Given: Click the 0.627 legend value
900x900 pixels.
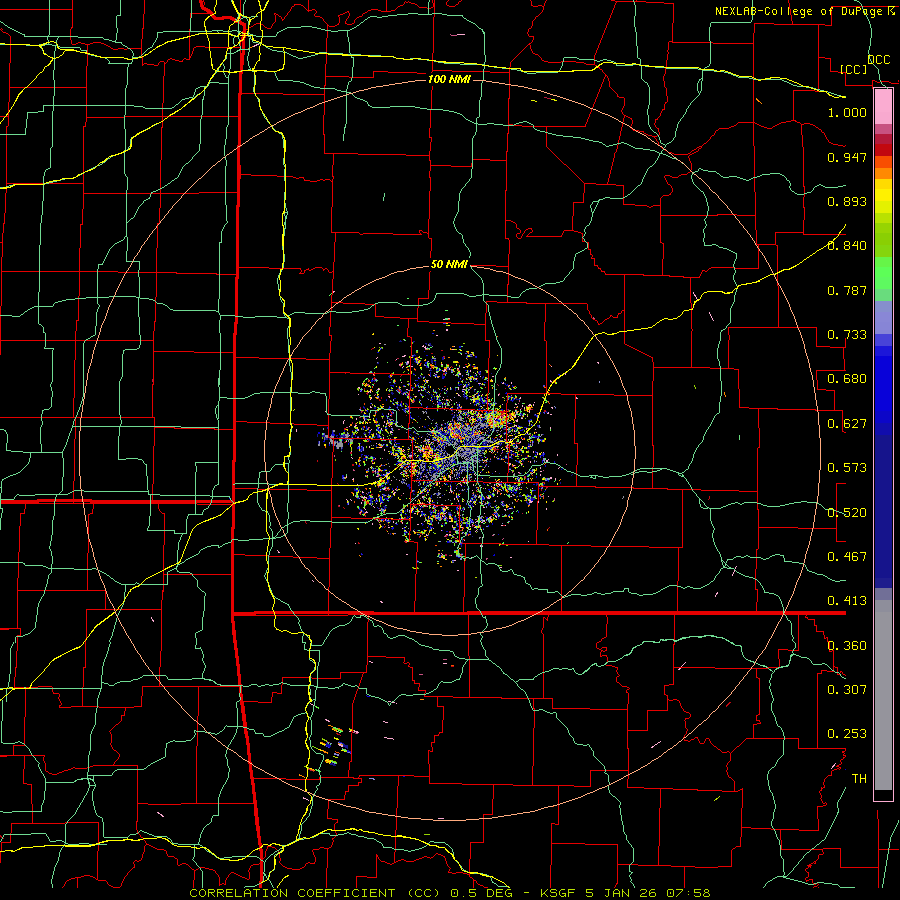Looking at the screenshot, I should click(x=847, y=424).
